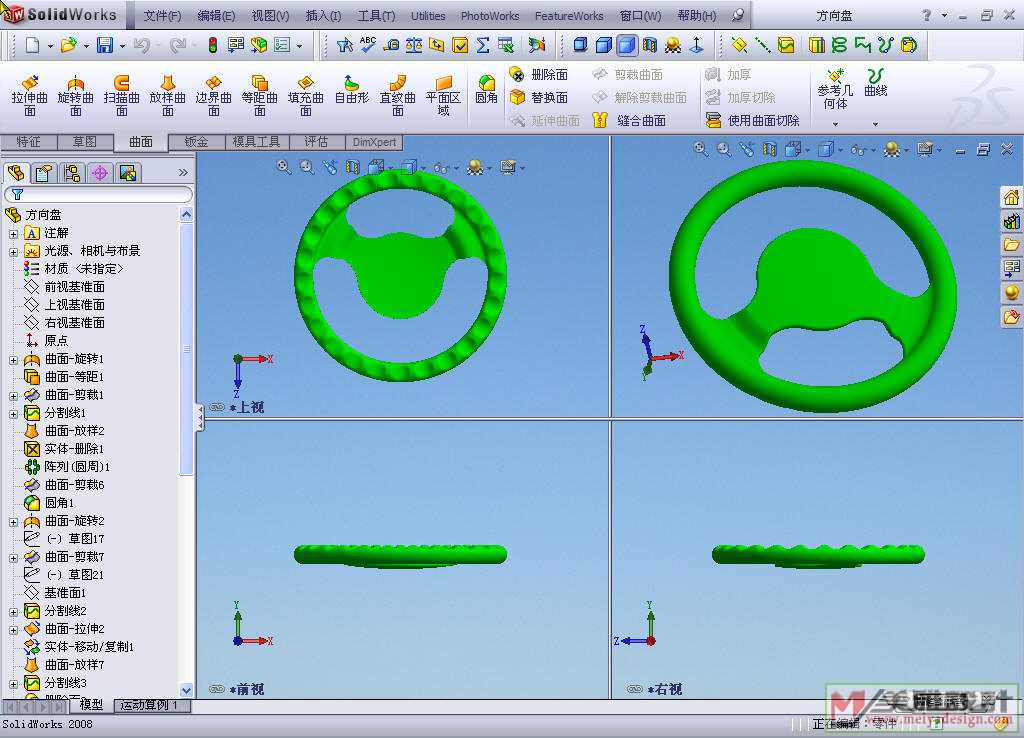The width and height of the screenshot is (1024, 738).
Task: Switch to the 运动算例 1 bottom tab
Action: [x=151, y=705]
